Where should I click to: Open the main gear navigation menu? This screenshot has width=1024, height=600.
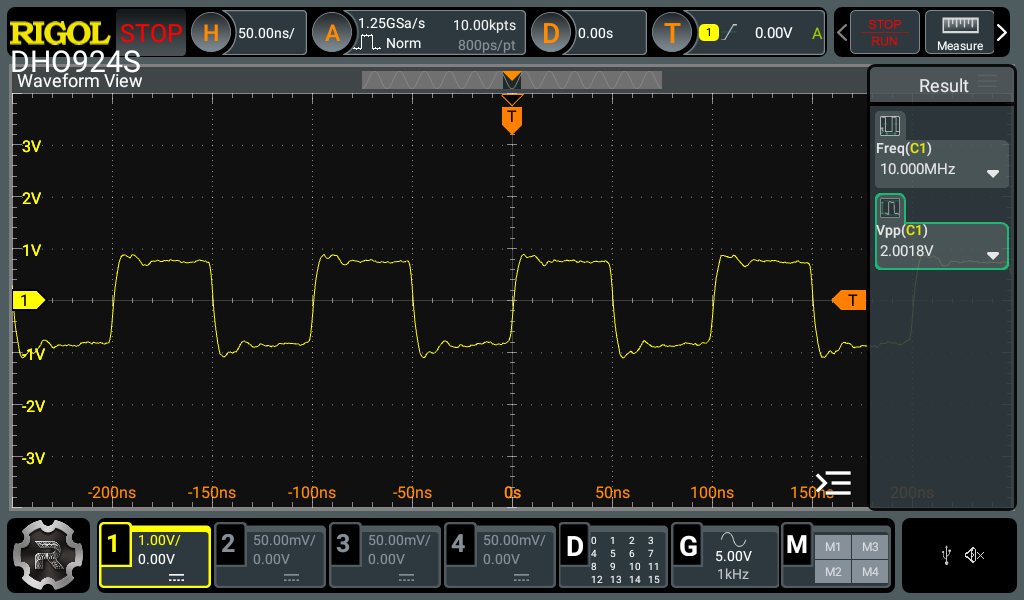point(48,555)
